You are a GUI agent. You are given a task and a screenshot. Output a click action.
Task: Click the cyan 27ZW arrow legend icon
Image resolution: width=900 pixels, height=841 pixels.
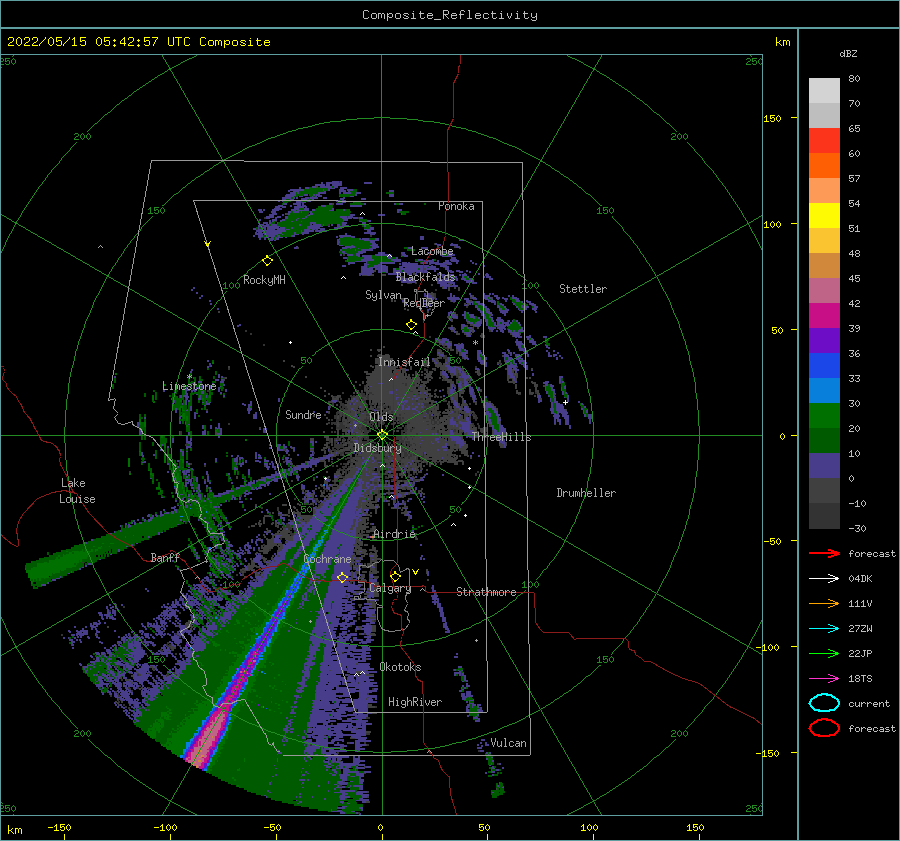point(824,629)
